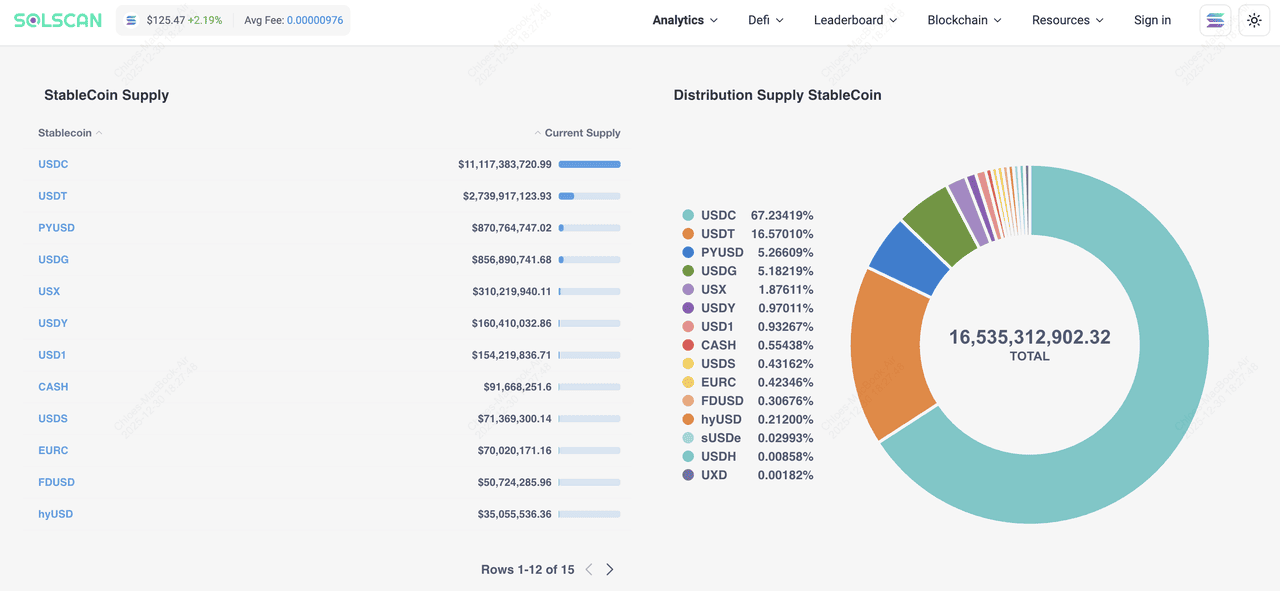The image size is (1280, 591).
Task: Click the Sign in button
Action: (x=1152, y=20)
